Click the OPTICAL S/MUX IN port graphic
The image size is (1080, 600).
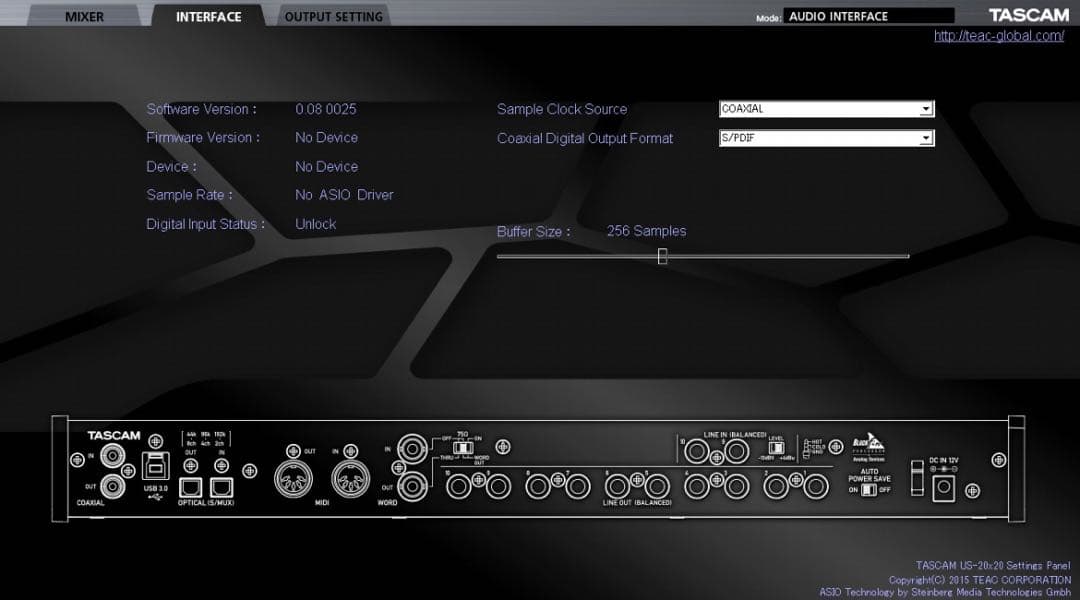(x=222, y=485)
